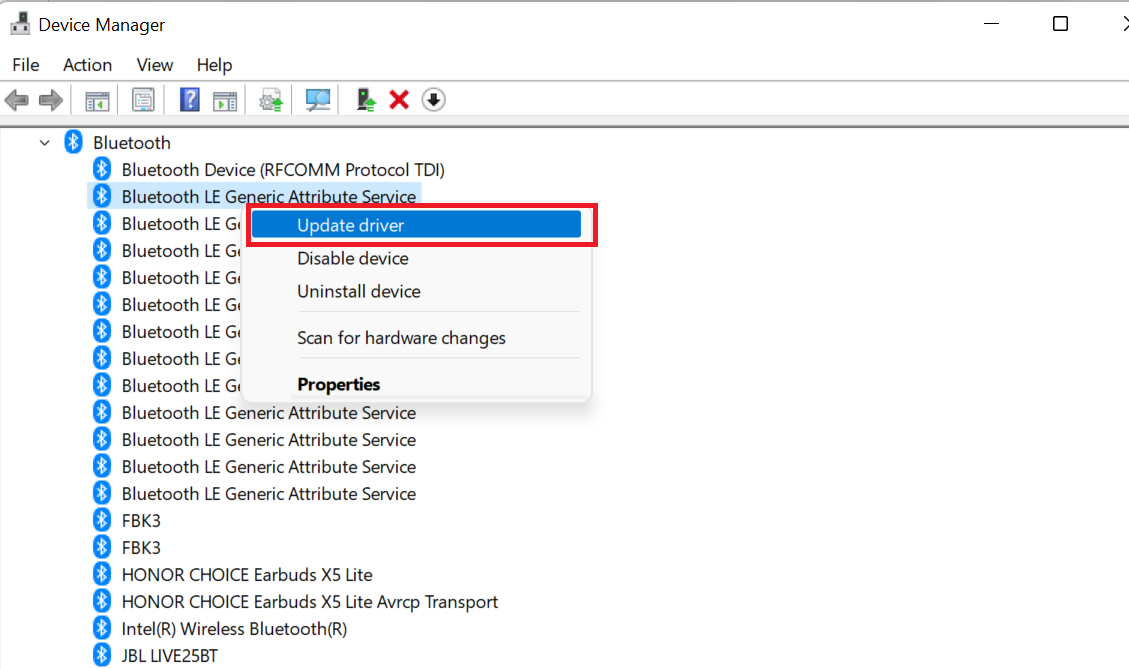Select HONOR CHOICE Earbuds X5 Lite Avrcp Transport
1129x669 pixels.
point(310,602)
